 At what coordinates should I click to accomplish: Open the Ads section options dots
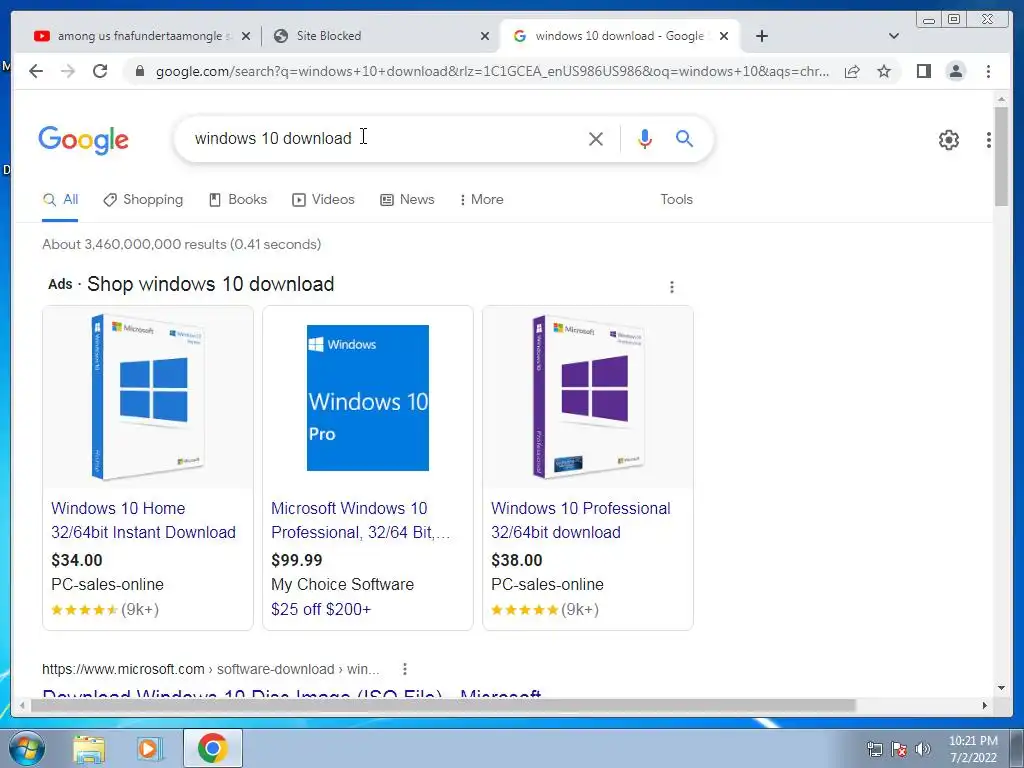pyautogui.click(x=672, y=287)
